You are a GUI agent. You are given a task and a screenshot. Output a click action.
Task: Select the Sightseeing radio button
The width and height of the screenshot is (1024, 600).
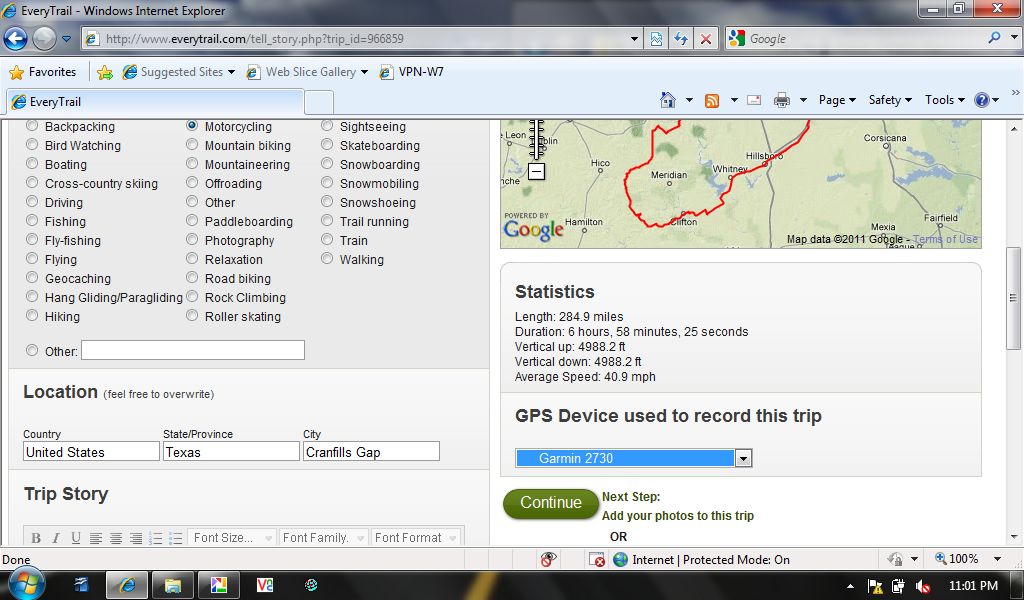click(327, 125)
